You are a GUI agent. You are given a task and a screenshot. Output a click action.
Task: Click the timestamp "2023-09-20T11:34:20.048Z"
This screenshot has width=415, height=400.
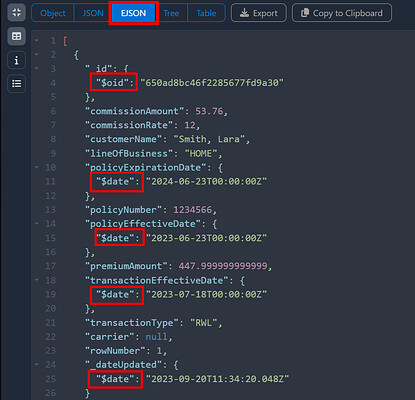pyautogui.click(x=217, y=379)
